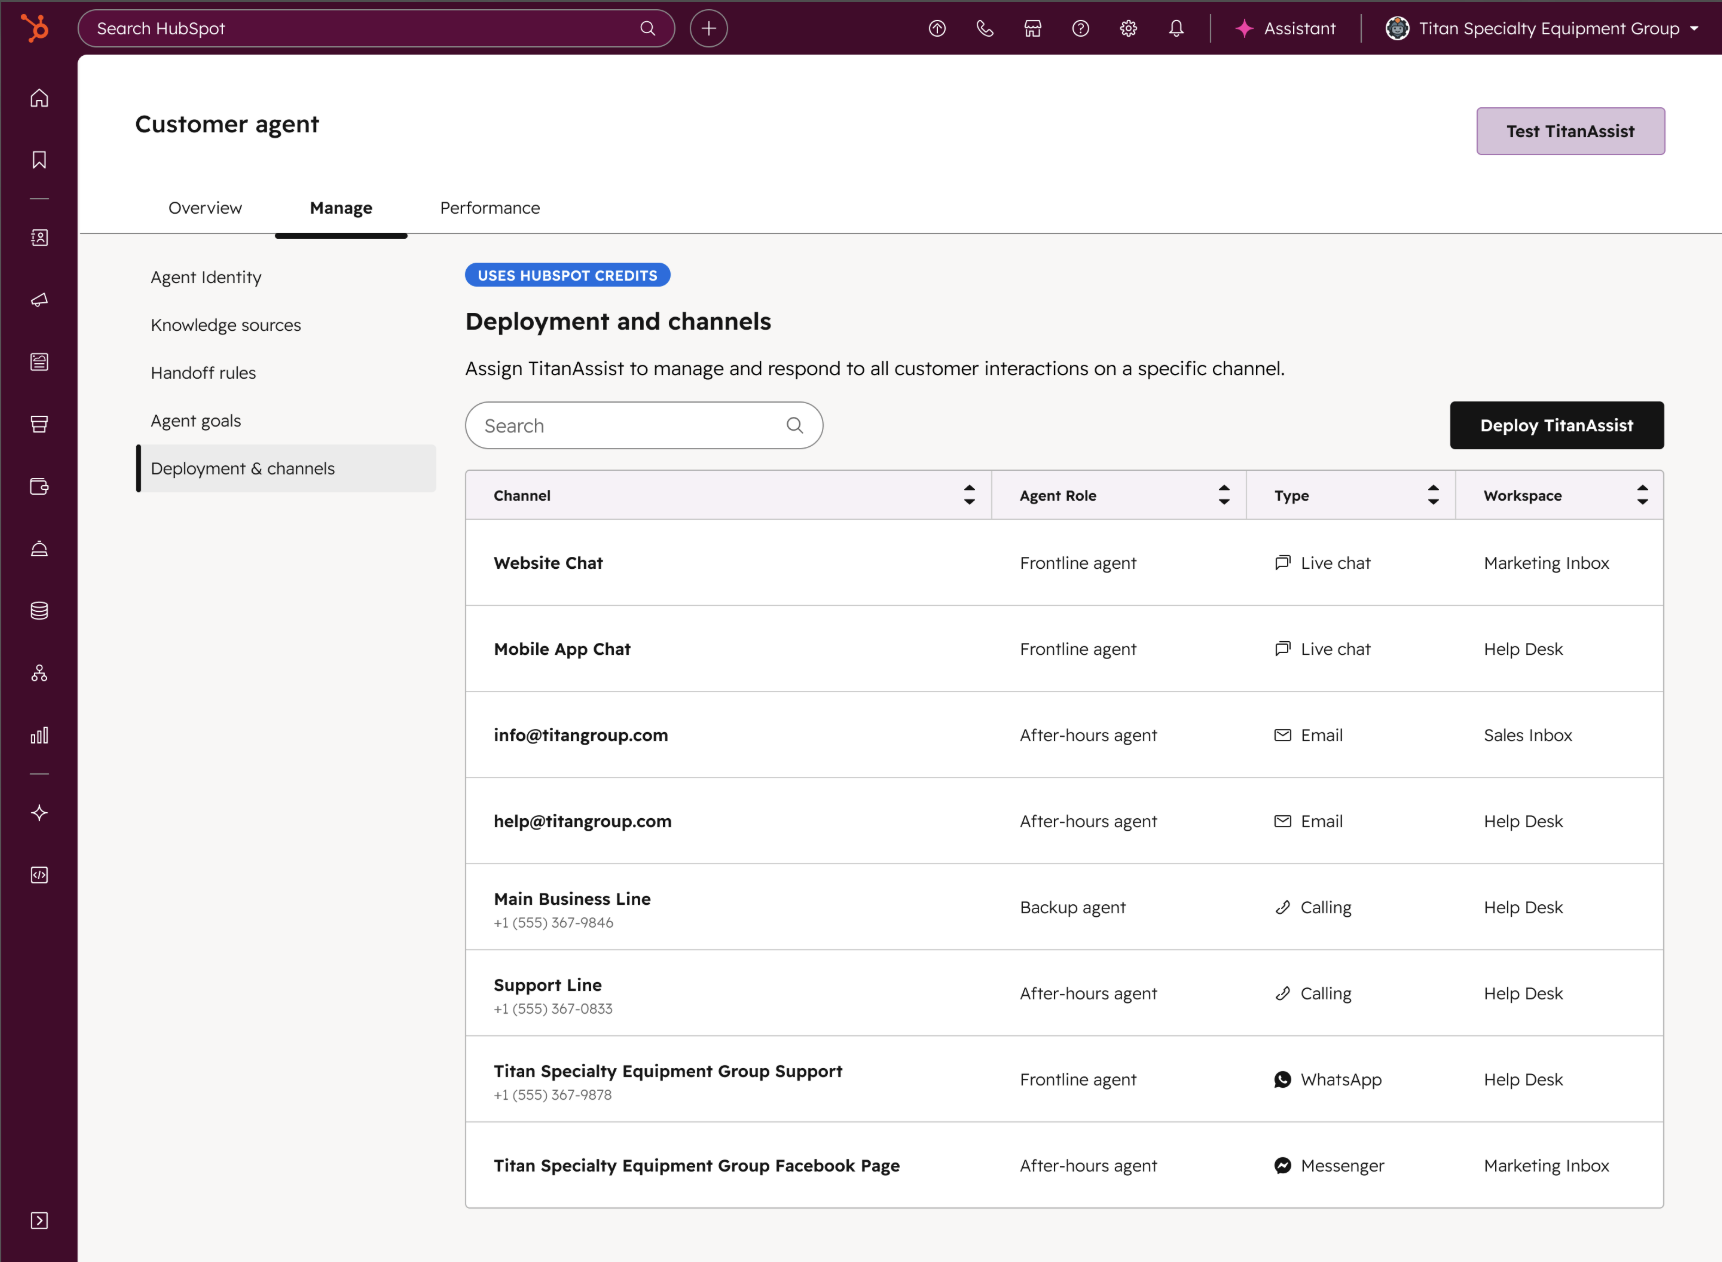
Task: Focus the channels Search field
Action: (644, 425)
